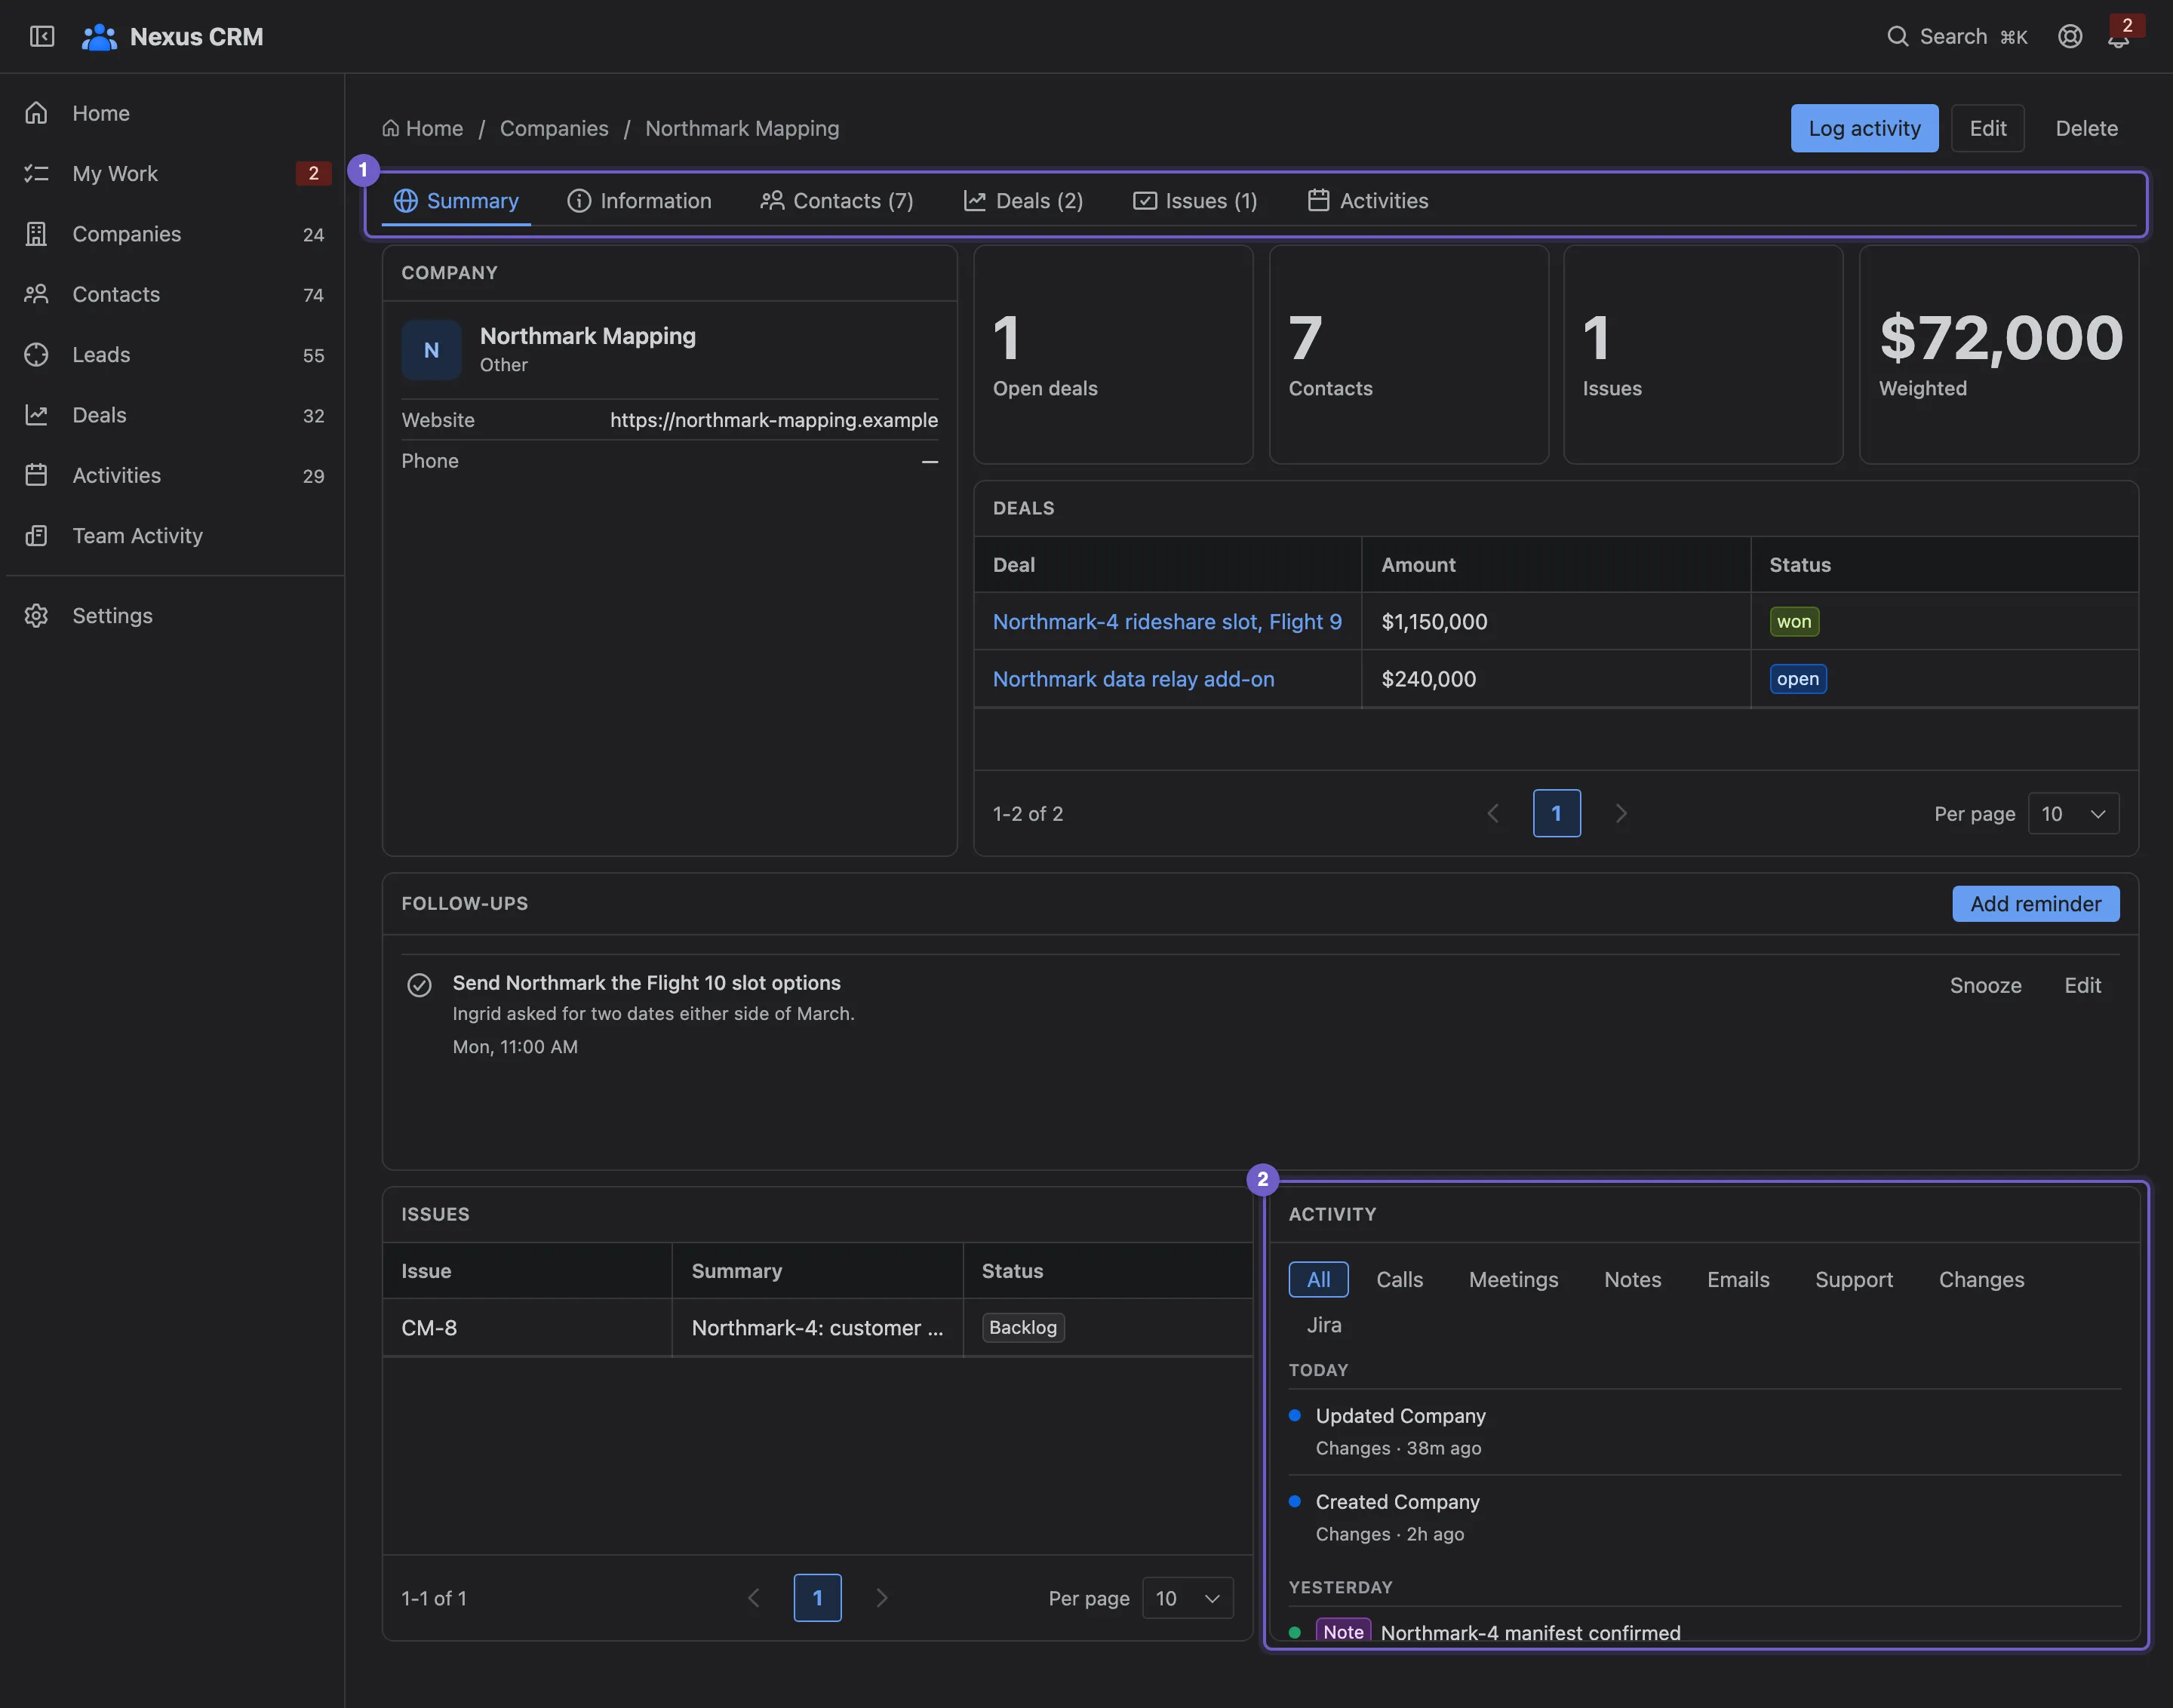Open the search icon in header
2173x1708 pixels.
(1897, 37)
